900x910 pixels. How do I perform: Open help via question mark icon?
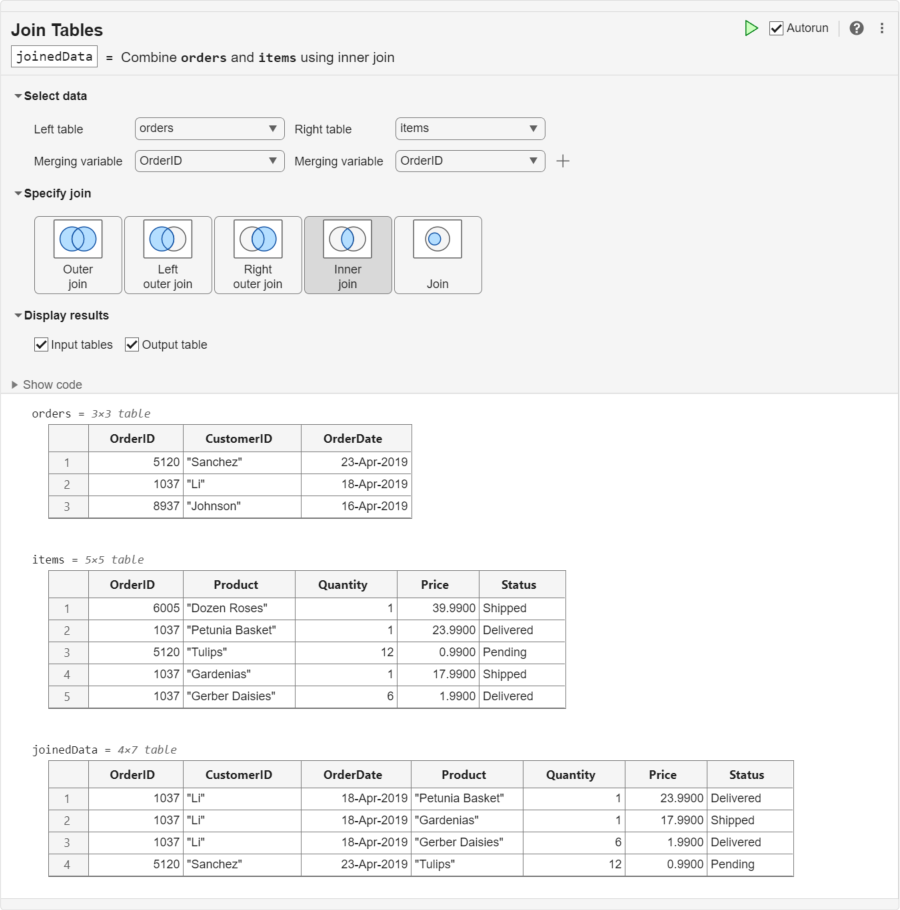point(856,28)
